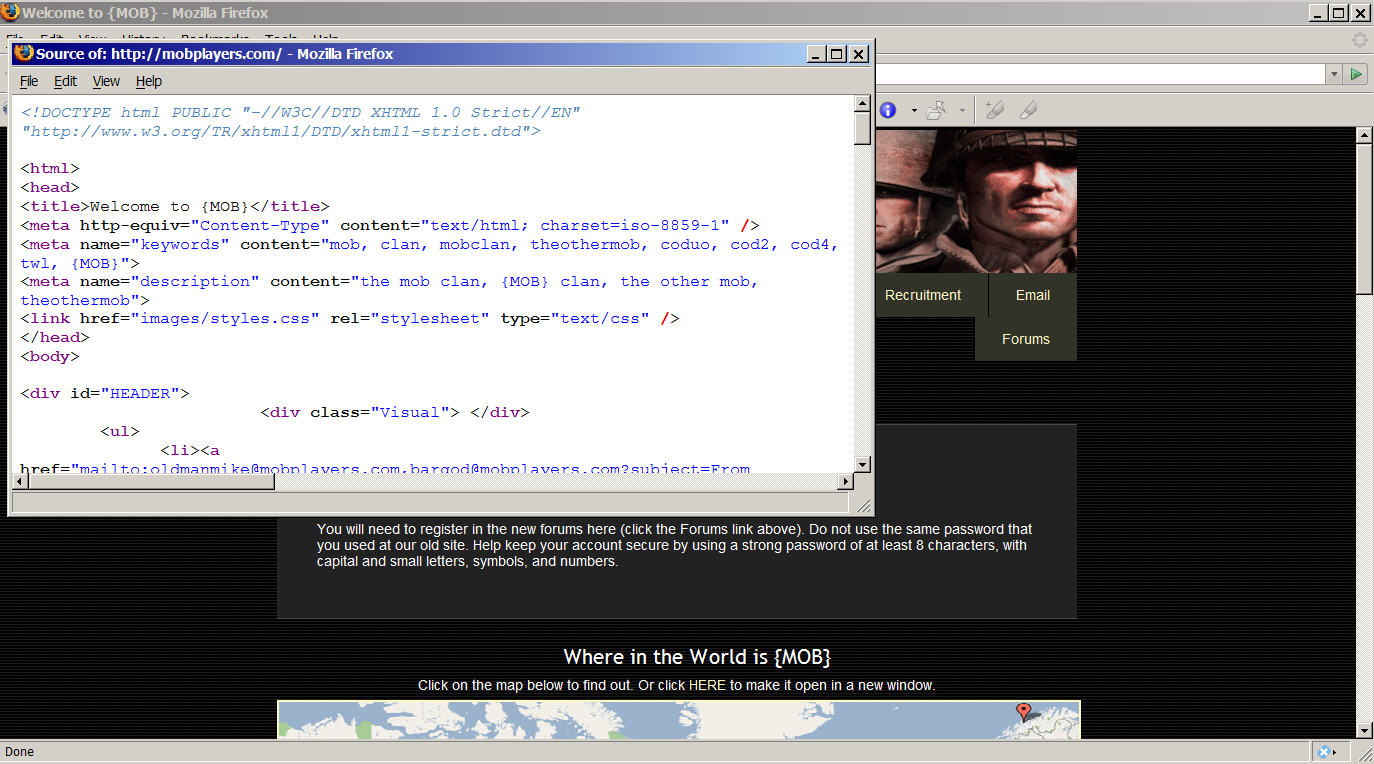Expand the address bar history dropdown
The height and width of the screenshot is (764, 1374).
1333,74
